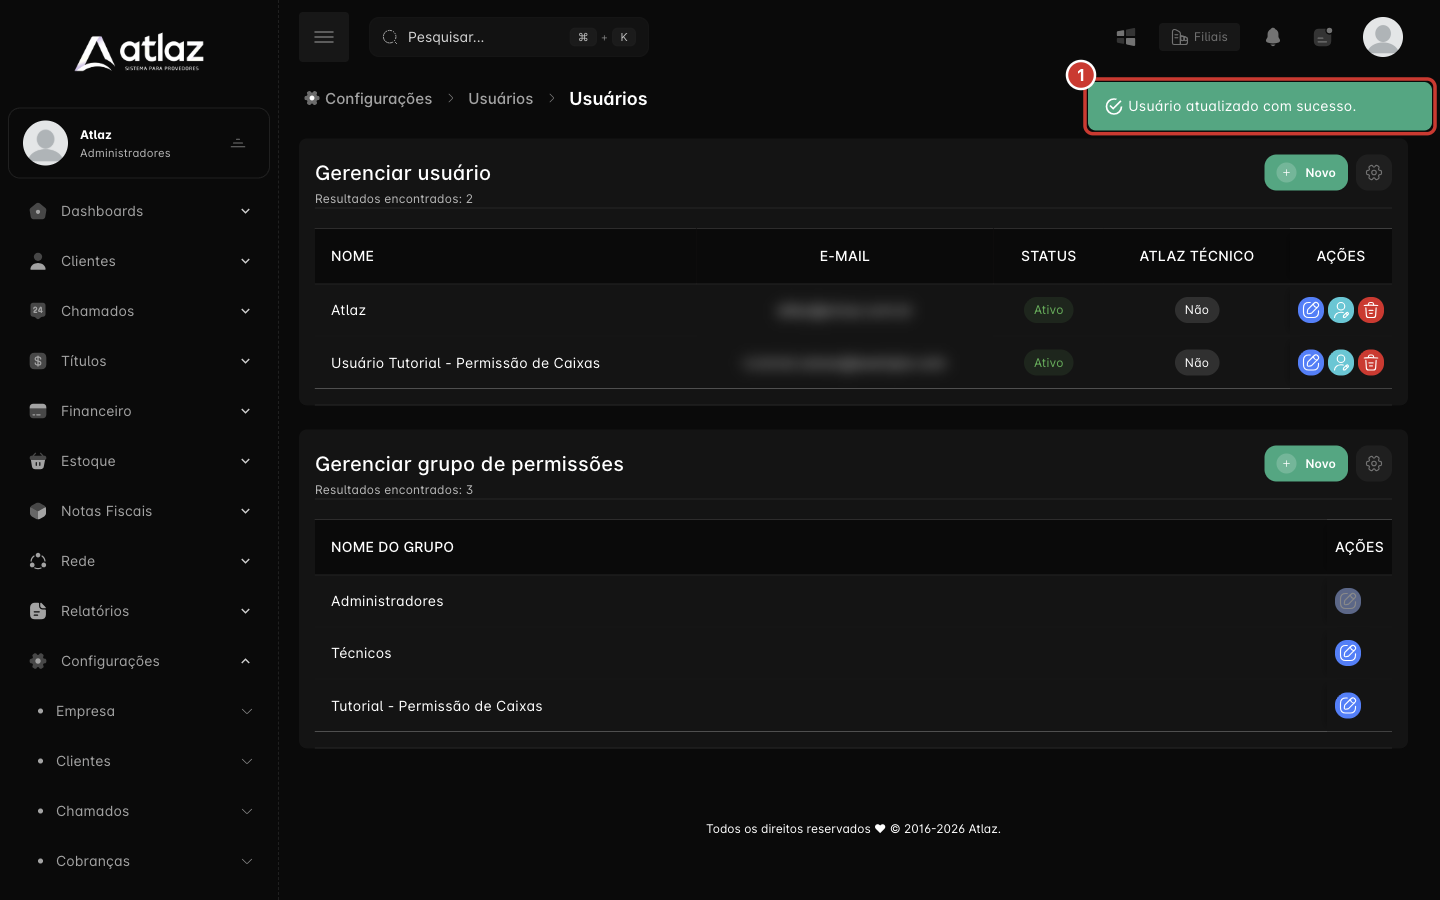The image size is (1440, 900).
Task: Edit the Técnicos permission group
Action: tap(1348, 653)
